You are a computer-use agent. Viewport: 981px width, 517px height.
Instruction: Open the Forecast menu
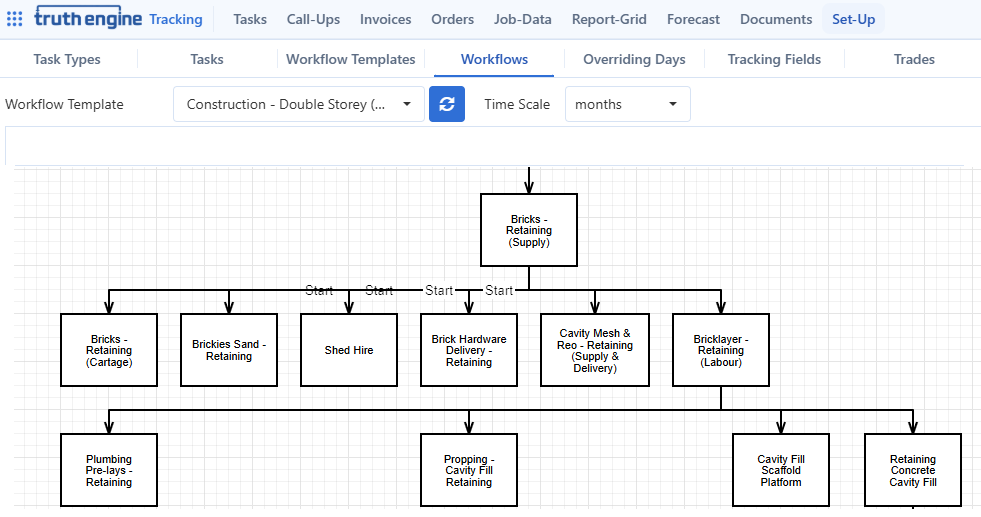[x=693, y=19]
